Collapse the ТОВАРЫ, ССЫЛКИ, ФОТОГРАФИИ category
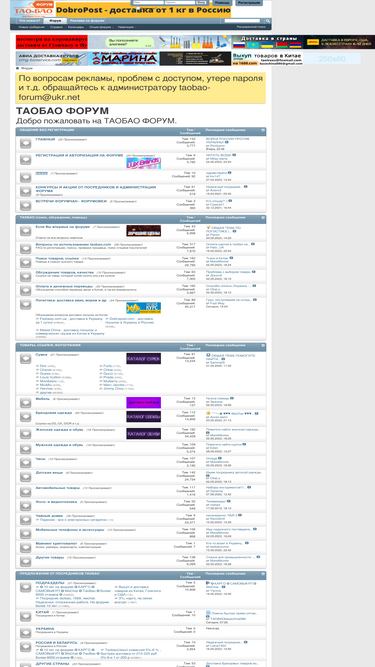Screen dimensions: 375x667 coord(263,345)
